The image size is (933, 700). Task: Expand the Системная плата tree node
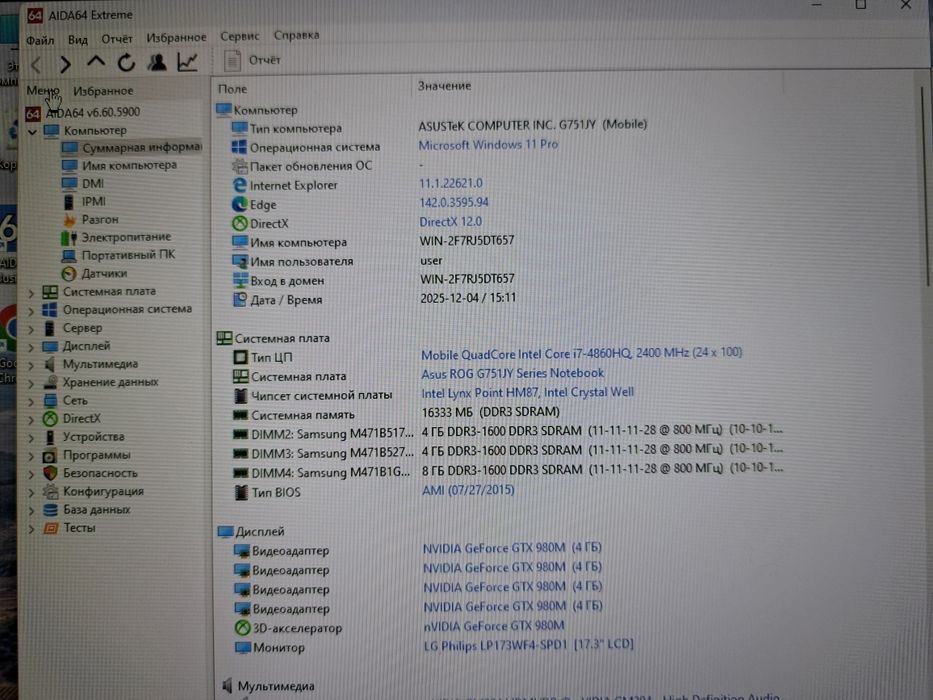[32, 293]
